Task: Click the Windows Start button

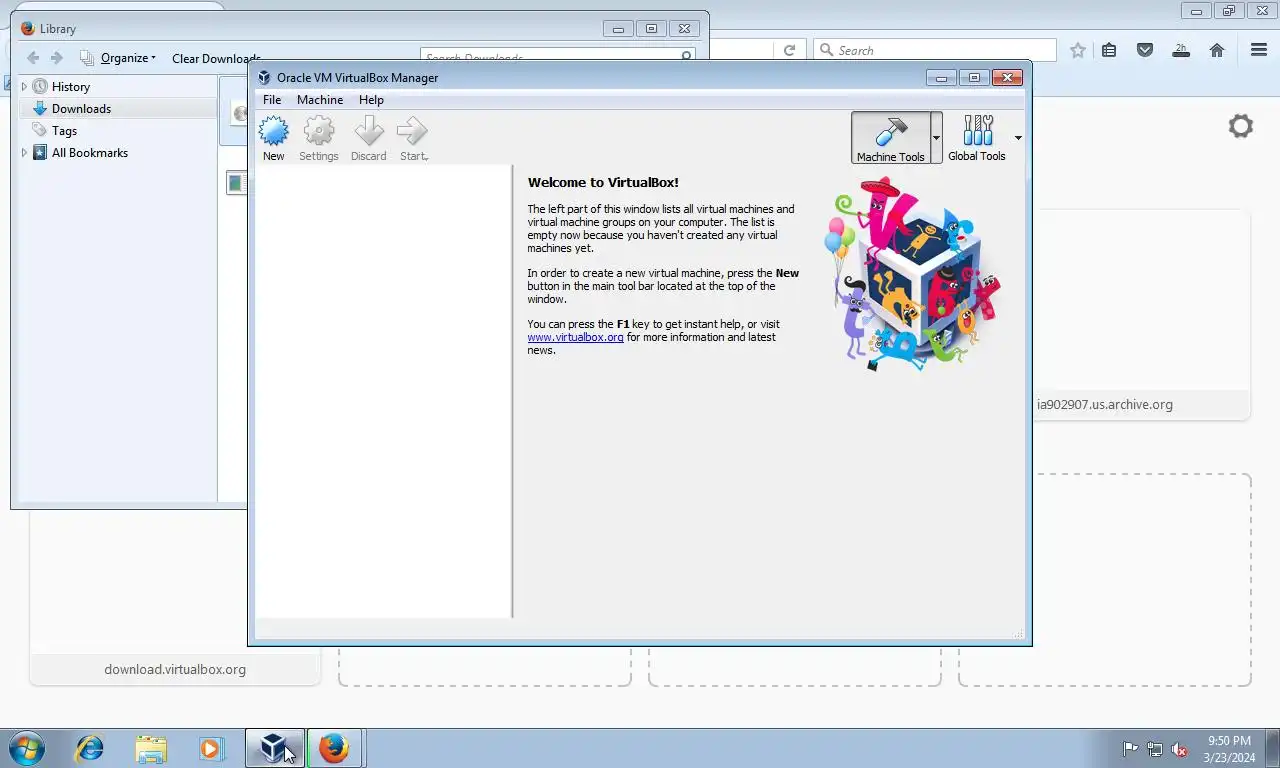Action: (26, 748)
